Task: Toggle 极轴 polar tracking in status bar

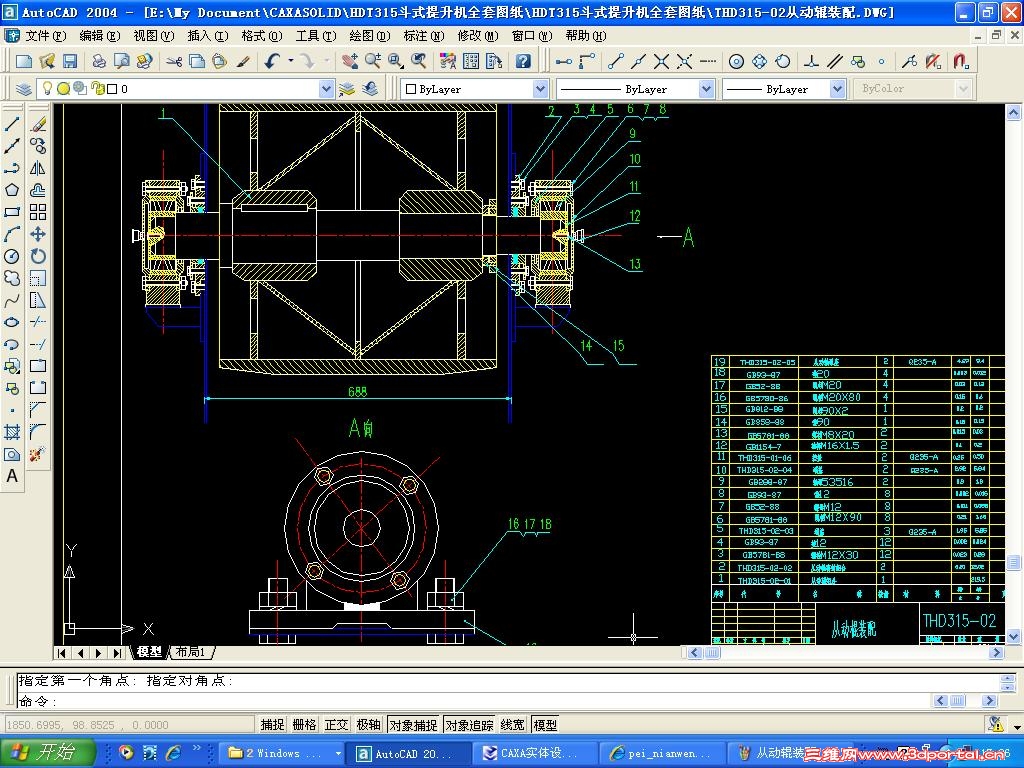Action: 368,725
